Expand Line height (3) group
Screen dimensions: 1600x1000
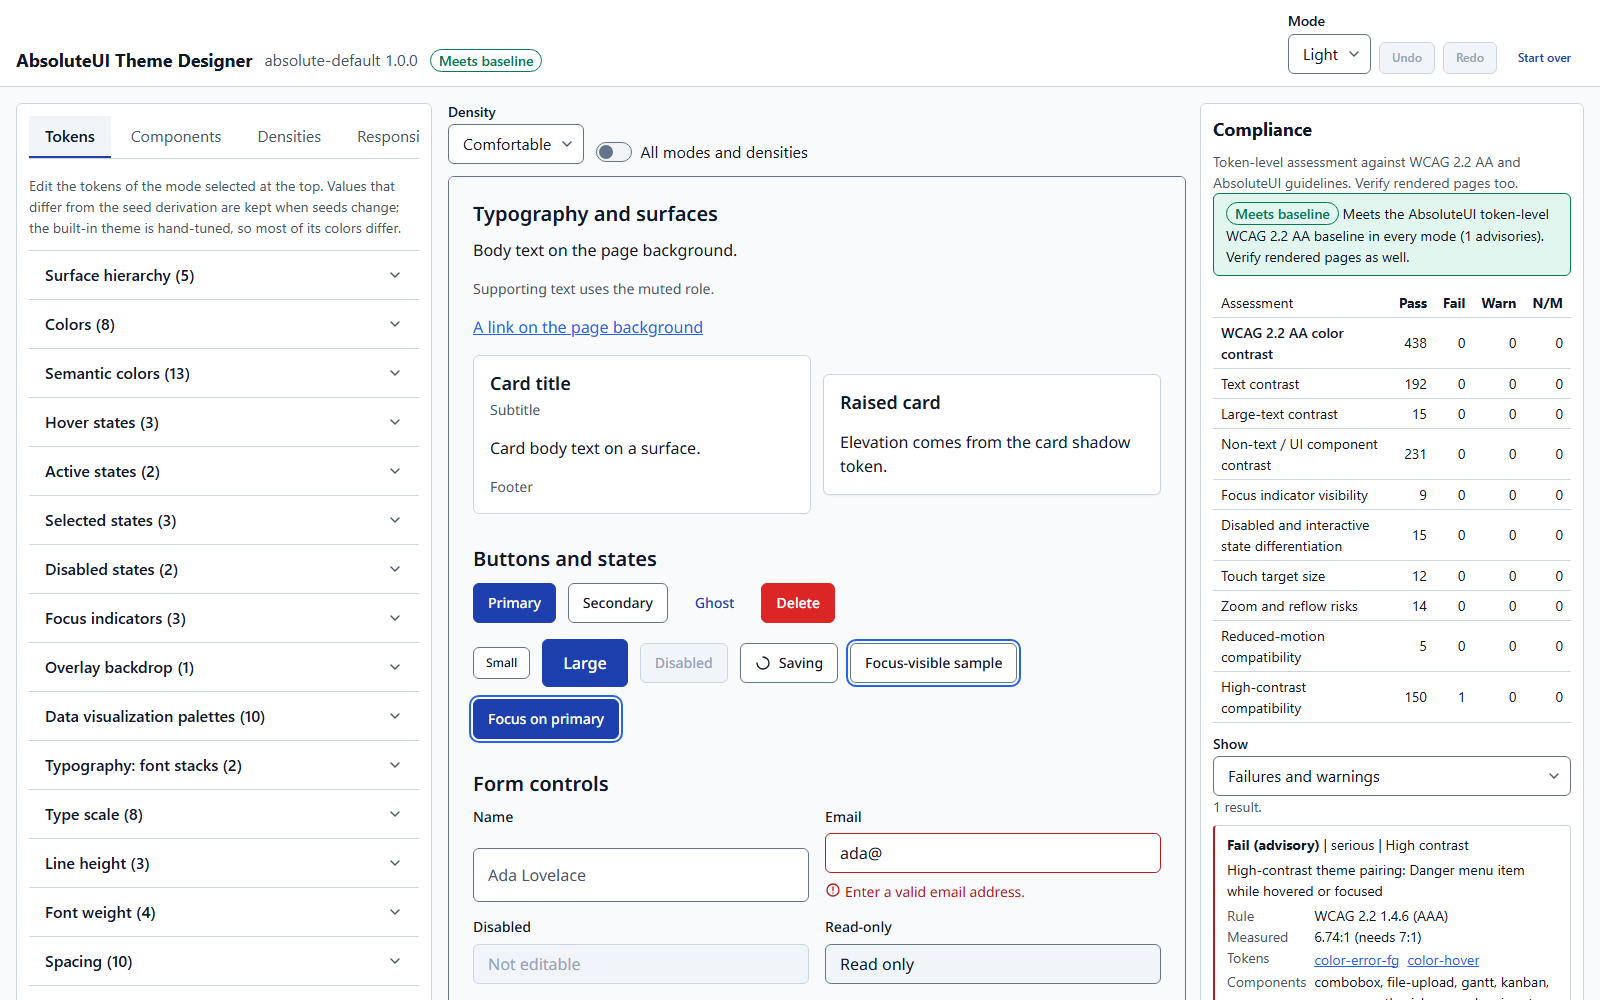click(x=224, y=863)
